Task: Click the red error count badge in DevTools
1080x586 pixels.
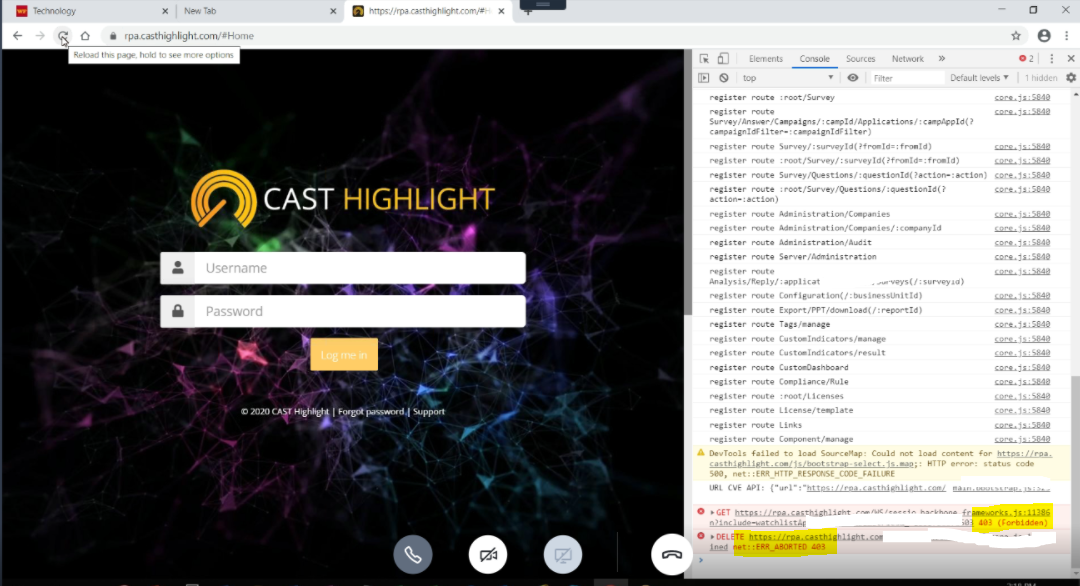Action: tap(1026, 59)
